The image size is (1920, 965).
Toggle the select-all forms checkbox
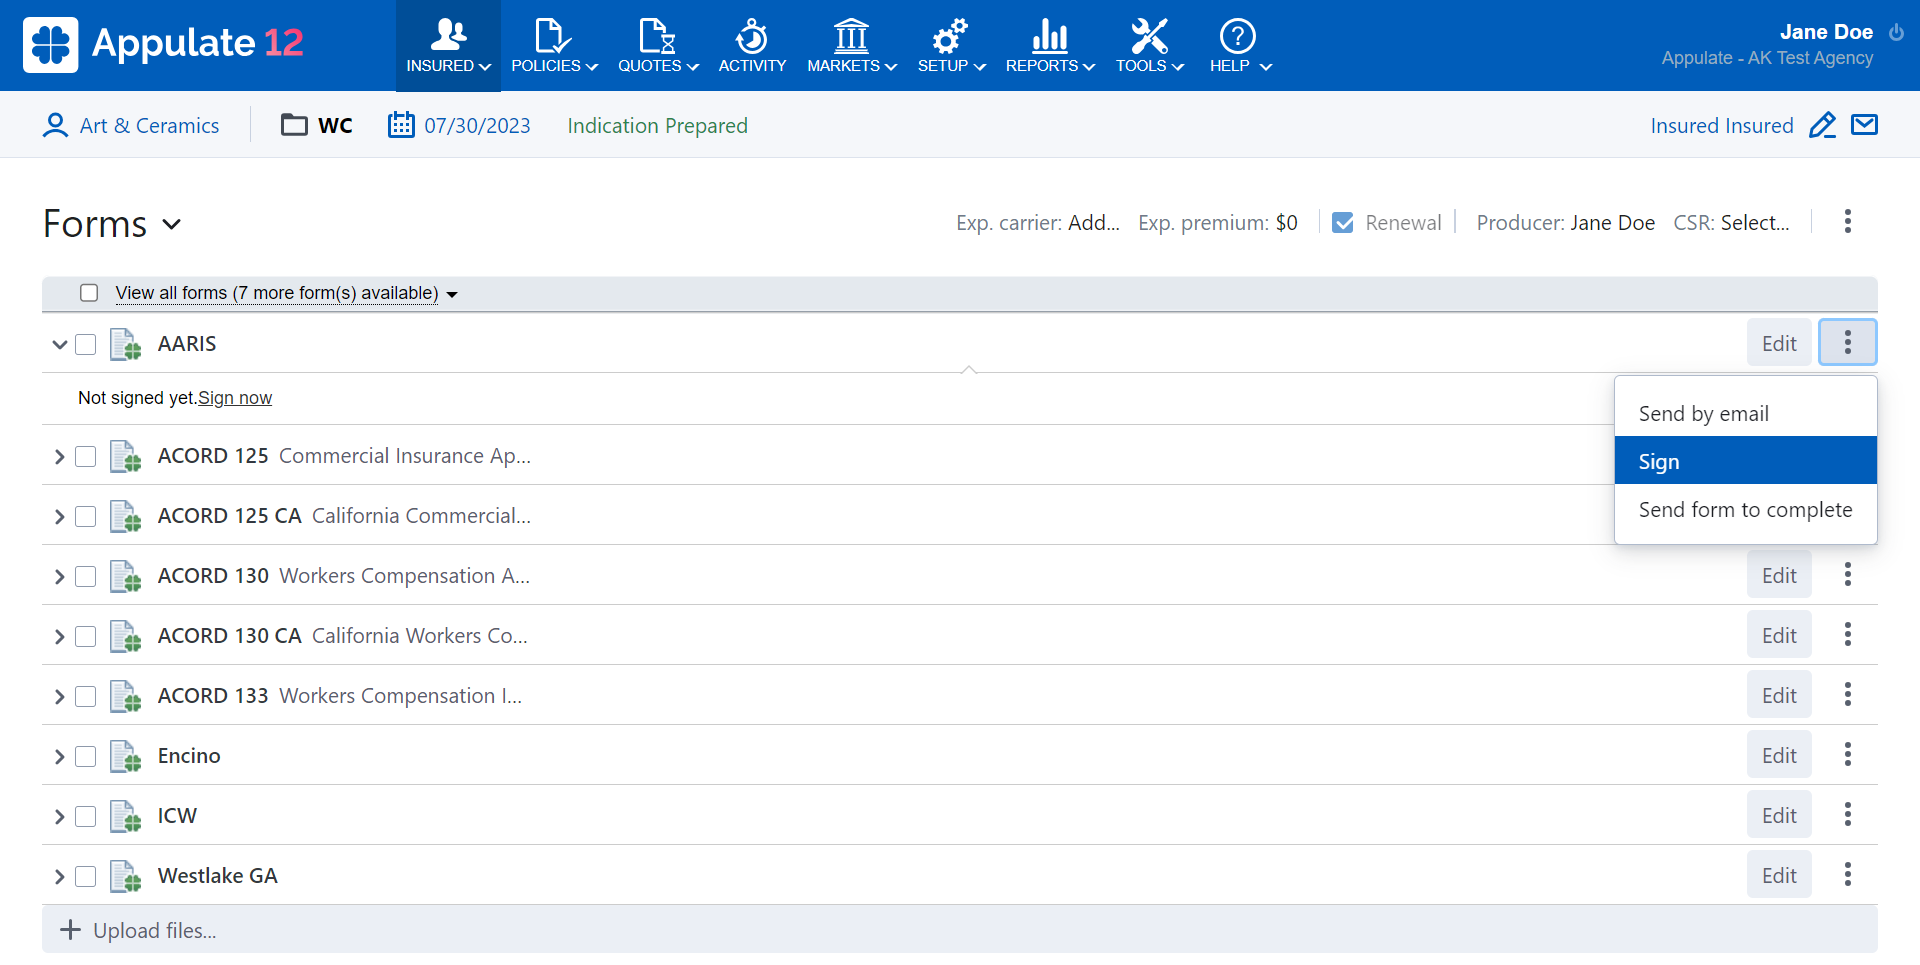(89, 293)
